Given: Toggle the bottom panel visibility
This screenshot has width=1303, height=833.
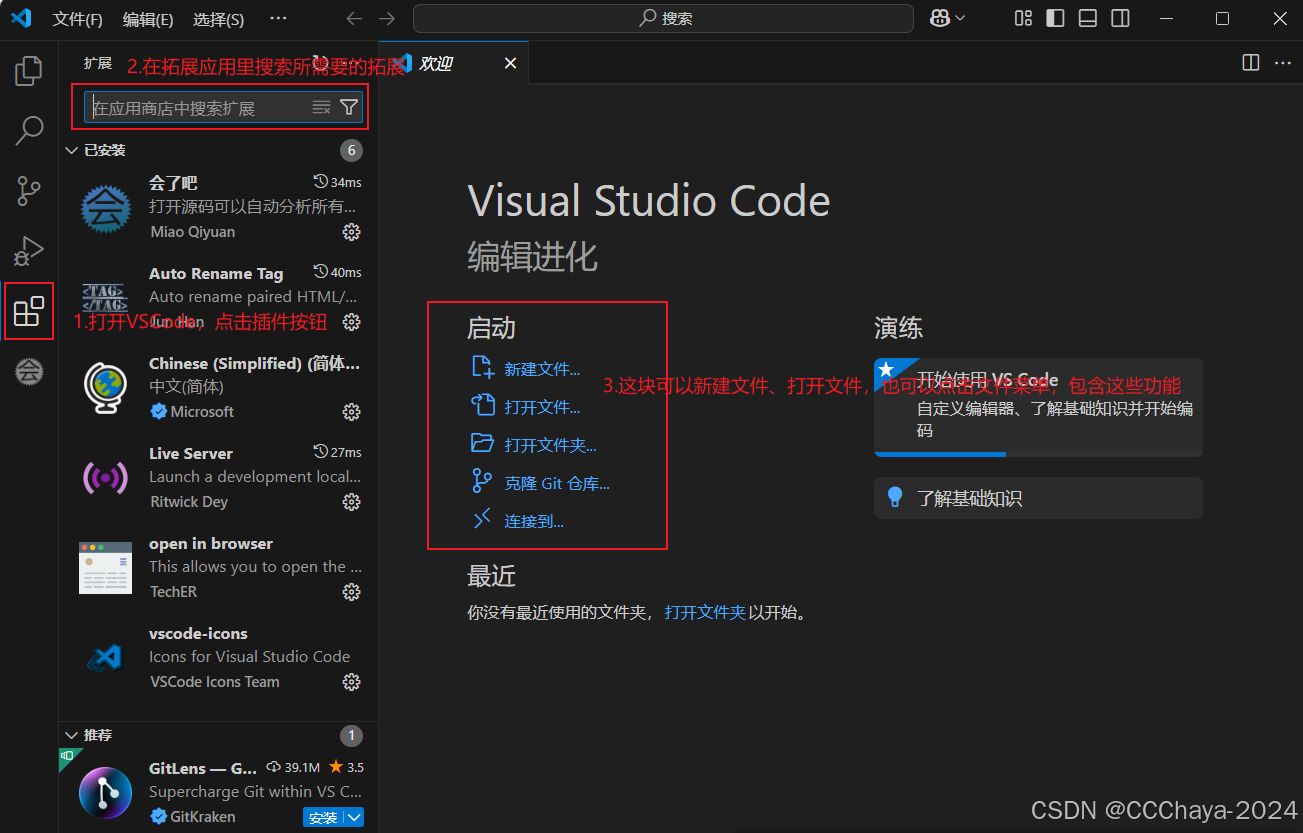Looking at the screenshot, I should click(x=1088, y=18).
